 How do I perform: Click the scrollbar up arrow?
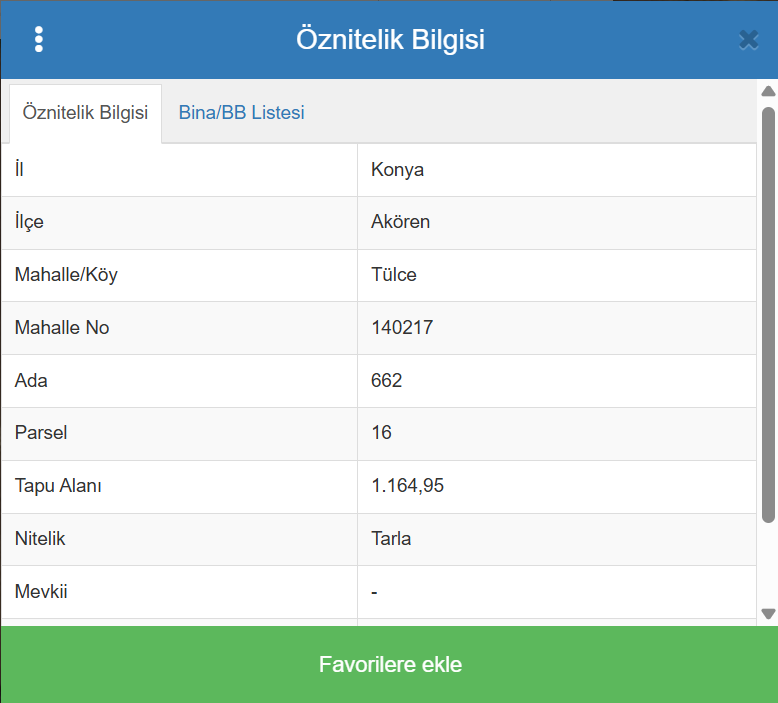(768, 91)
